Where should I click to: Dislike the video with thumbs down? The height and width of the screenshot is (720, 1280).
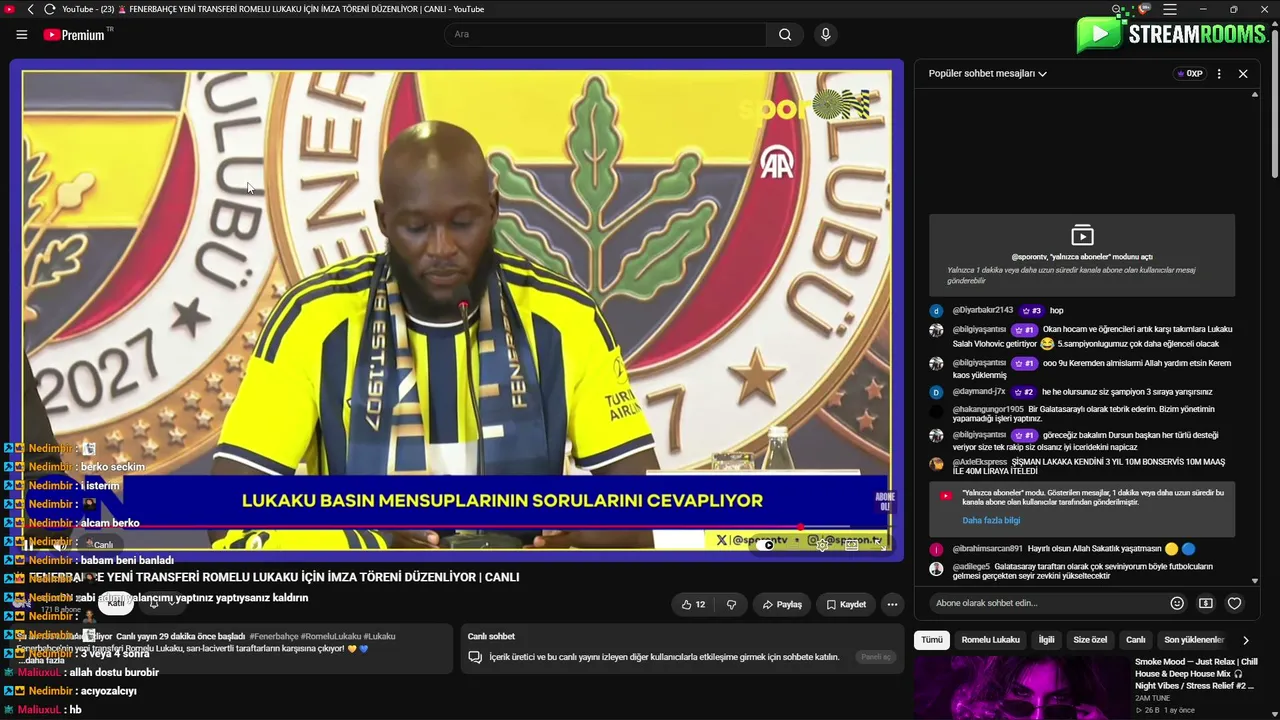(x=731, y=604)
